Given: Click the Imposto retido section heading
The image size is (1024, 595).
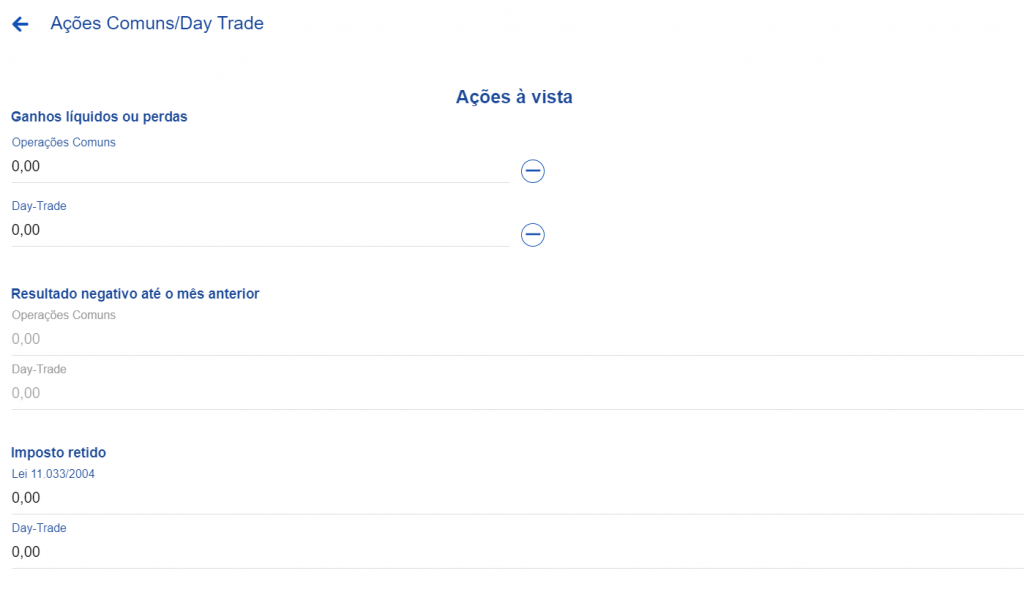Looking at the screenshot, I should pos(58,453).
